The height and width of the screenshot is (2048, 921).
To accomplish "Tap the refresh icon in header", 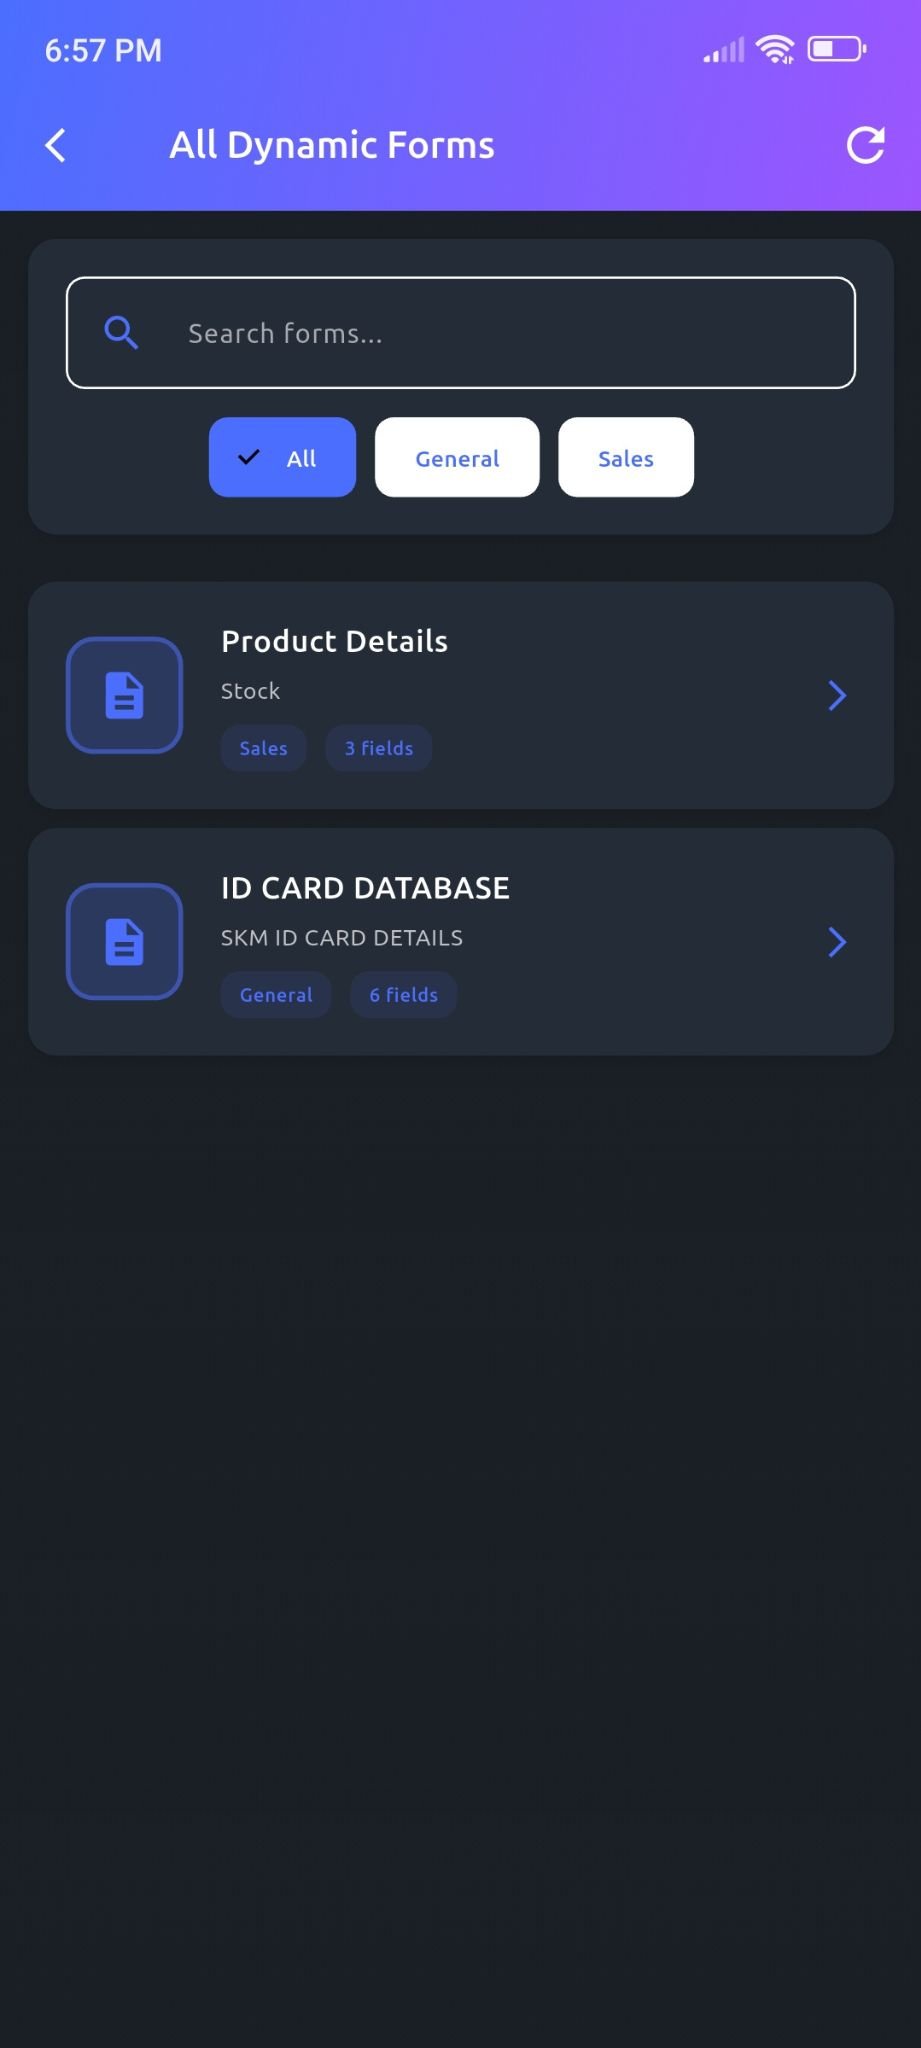I will coord(865,145).
